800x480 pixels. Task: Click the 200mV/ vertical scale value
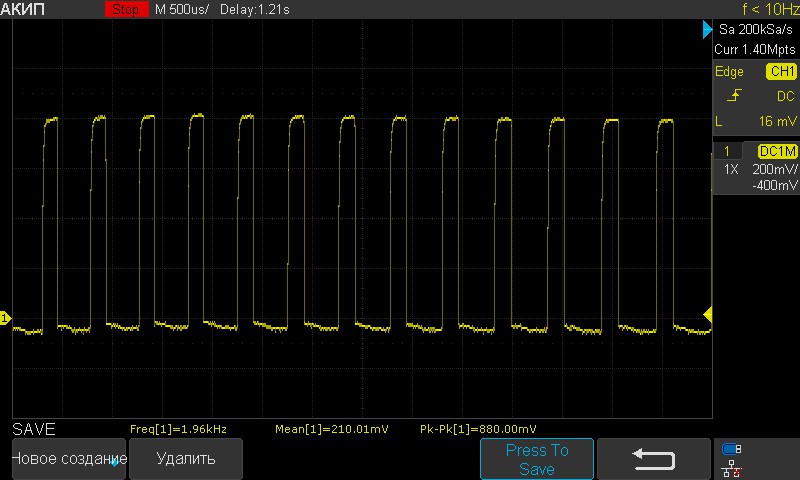[x=774, y=169]
